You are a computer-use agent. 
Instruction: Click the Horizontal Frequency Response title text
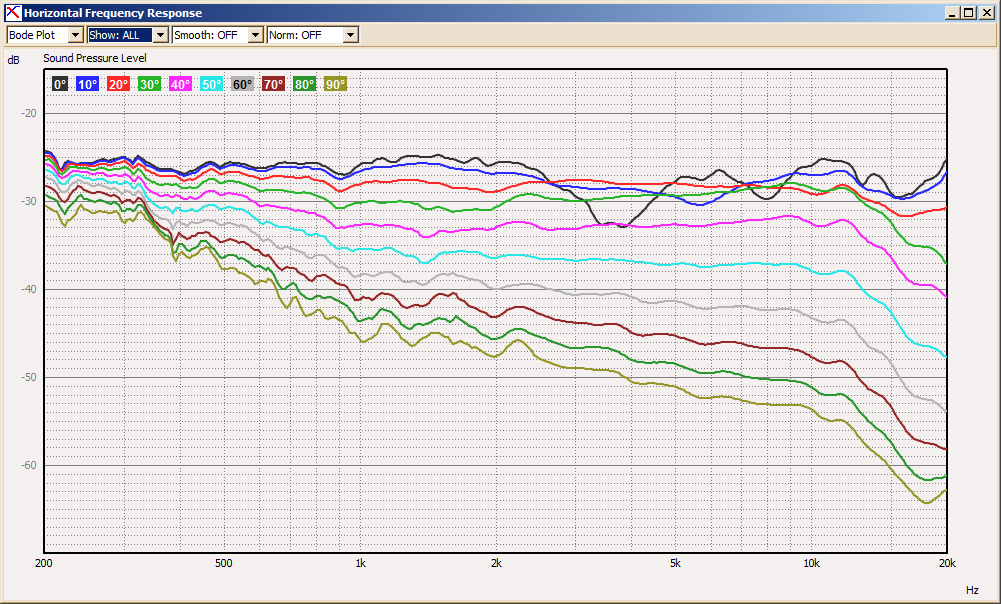[x=113, y=13]
